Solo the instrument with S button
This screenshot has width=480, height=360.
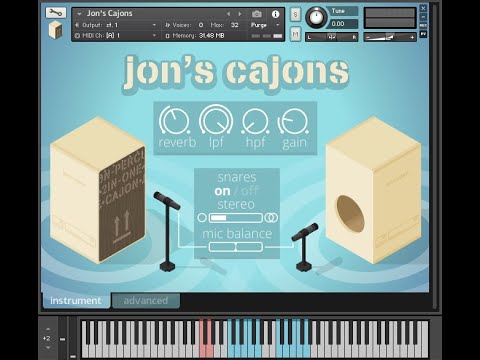(295, 15)
